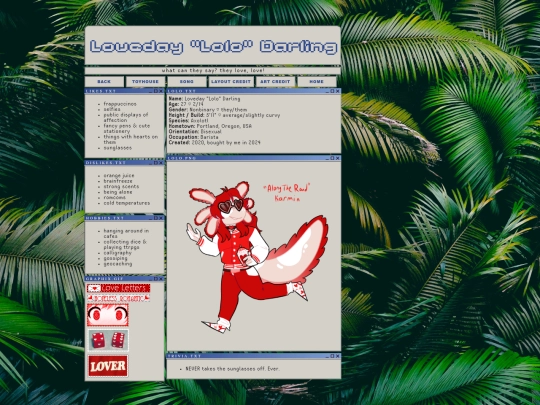
Task: Minimize the LOLO.PNG window
Action: pyautogui.click(x=327, y=158)
